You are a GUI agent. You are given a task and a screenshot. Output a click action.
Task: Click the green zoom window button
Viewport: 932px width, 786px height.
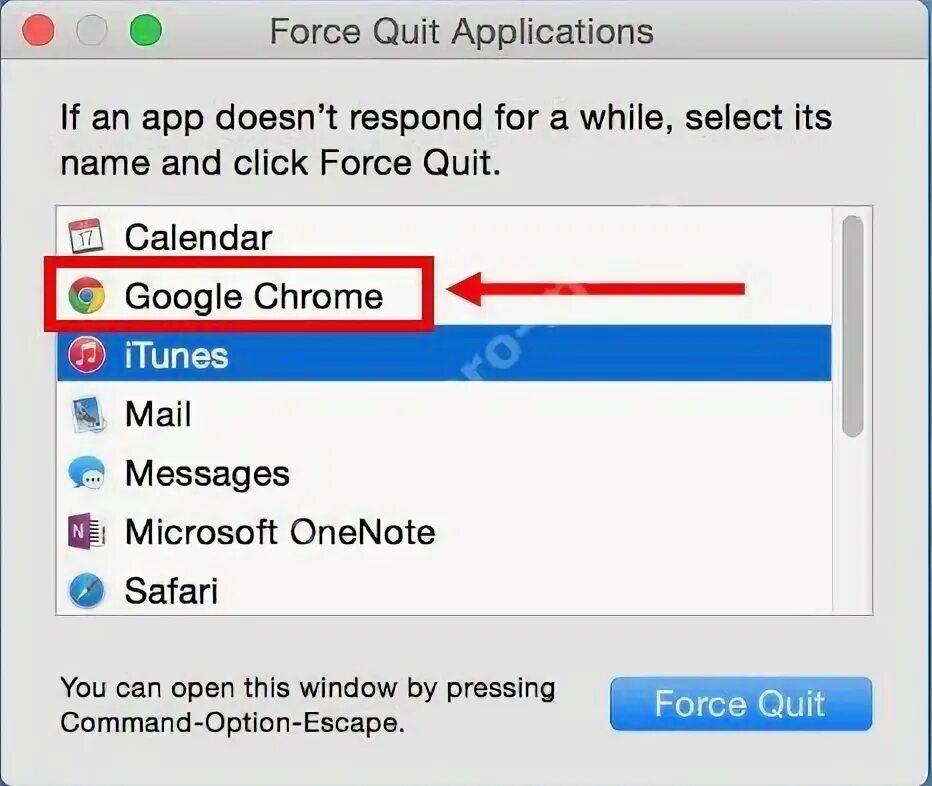click(146, 30)
